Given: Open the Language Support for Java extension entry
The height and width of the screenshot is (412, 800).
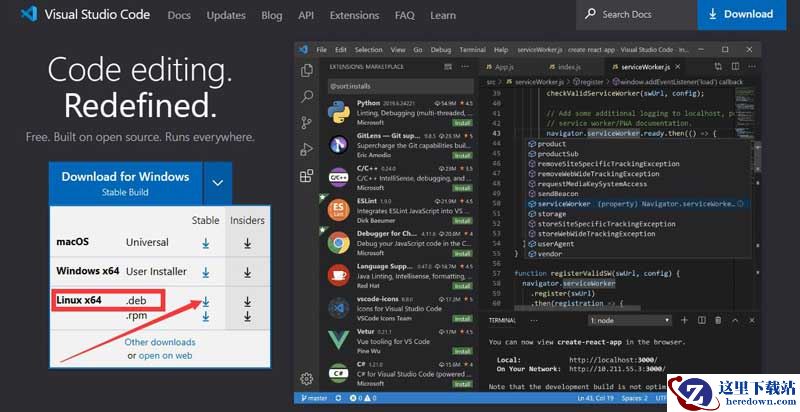Looking at the screenshot, I should pos(399,275).
